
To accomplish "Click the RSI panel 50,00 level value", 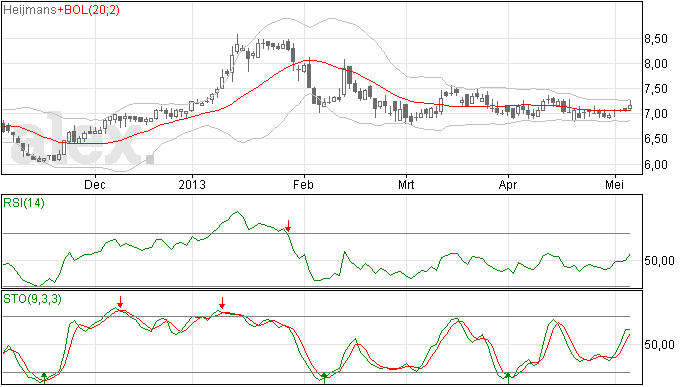I will (x=659, y=261).
